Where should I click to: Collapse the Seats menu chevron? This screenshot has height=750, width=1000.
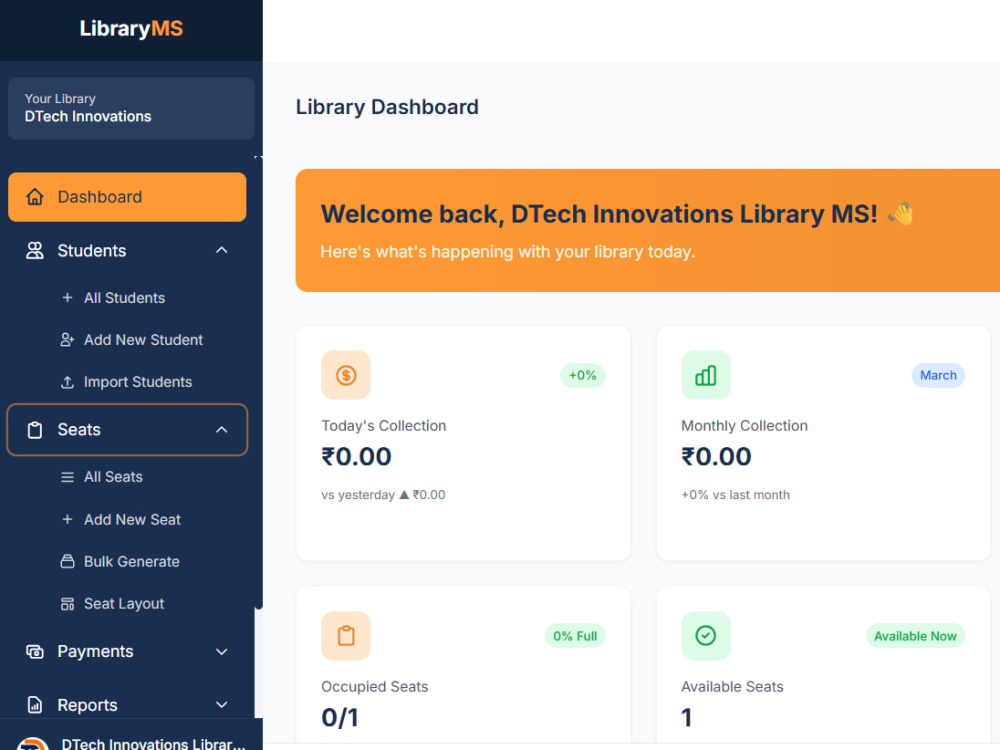(221, 430)
